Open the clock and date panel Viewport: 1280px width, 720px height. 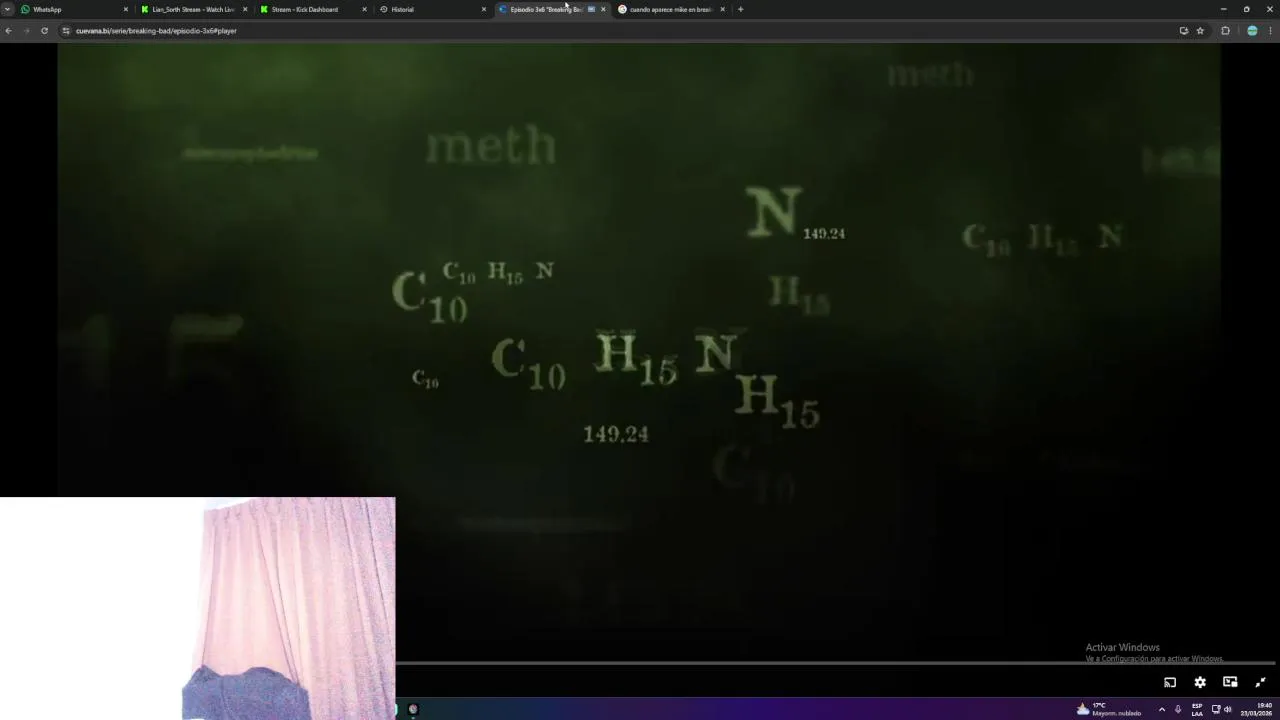(x=1257, y=709)
